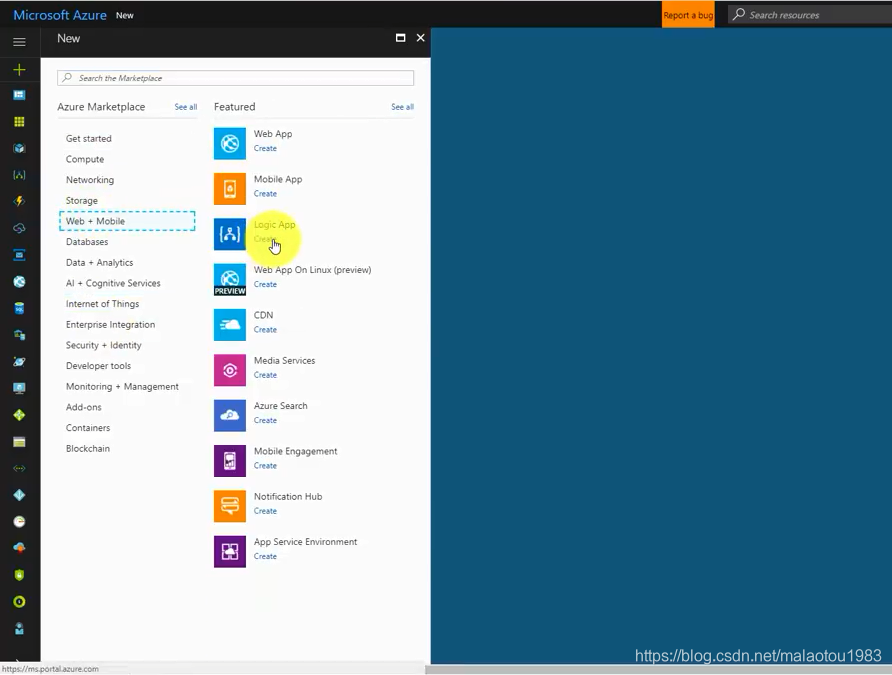Open App Services globe icon in sidebar
The image size is (892, 675).
[19, 281]
